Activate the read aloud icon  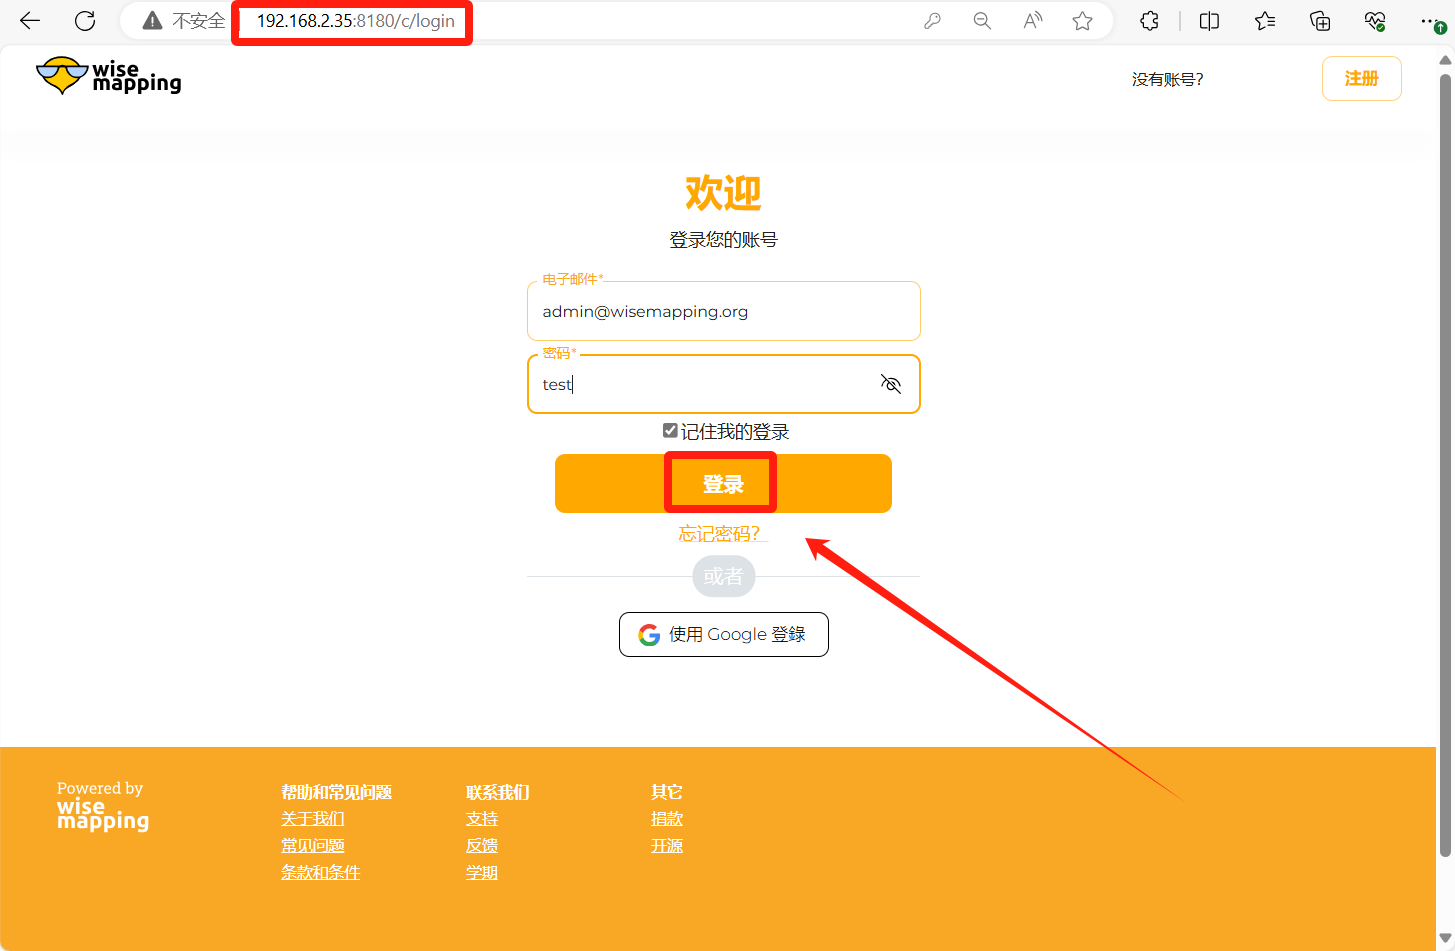coord(1032,21)
